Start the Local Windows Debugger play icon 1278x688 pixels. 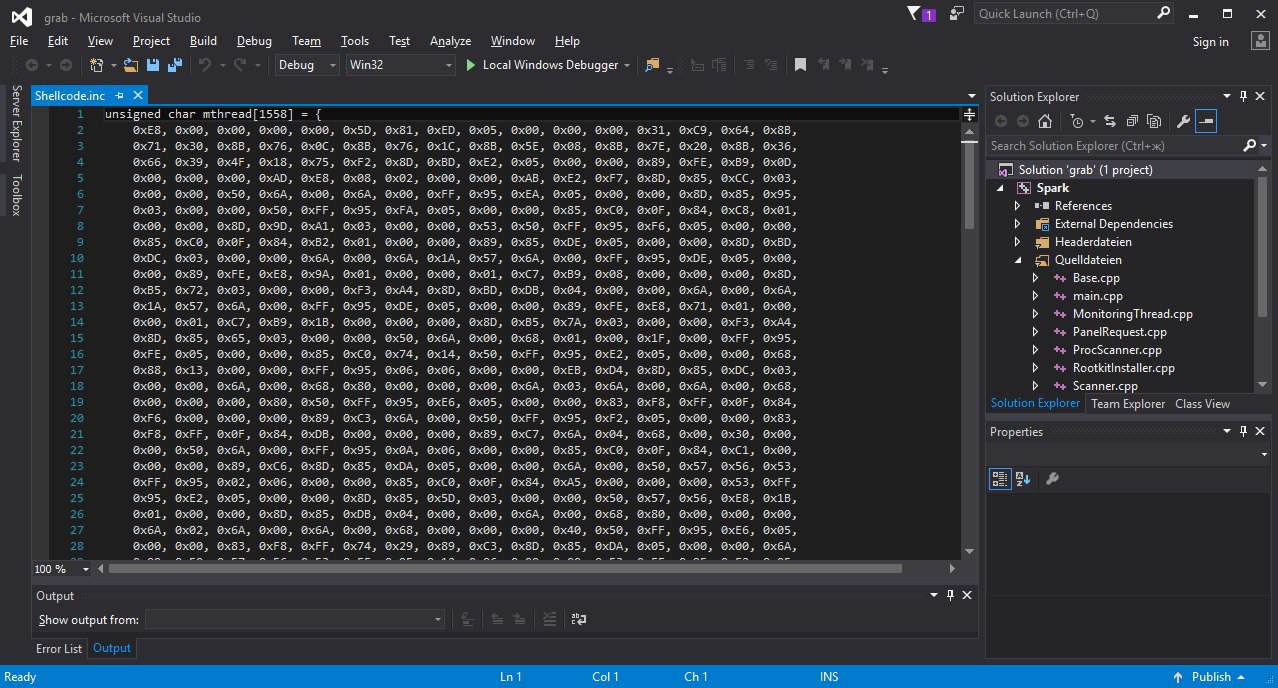tap(472, 65)
